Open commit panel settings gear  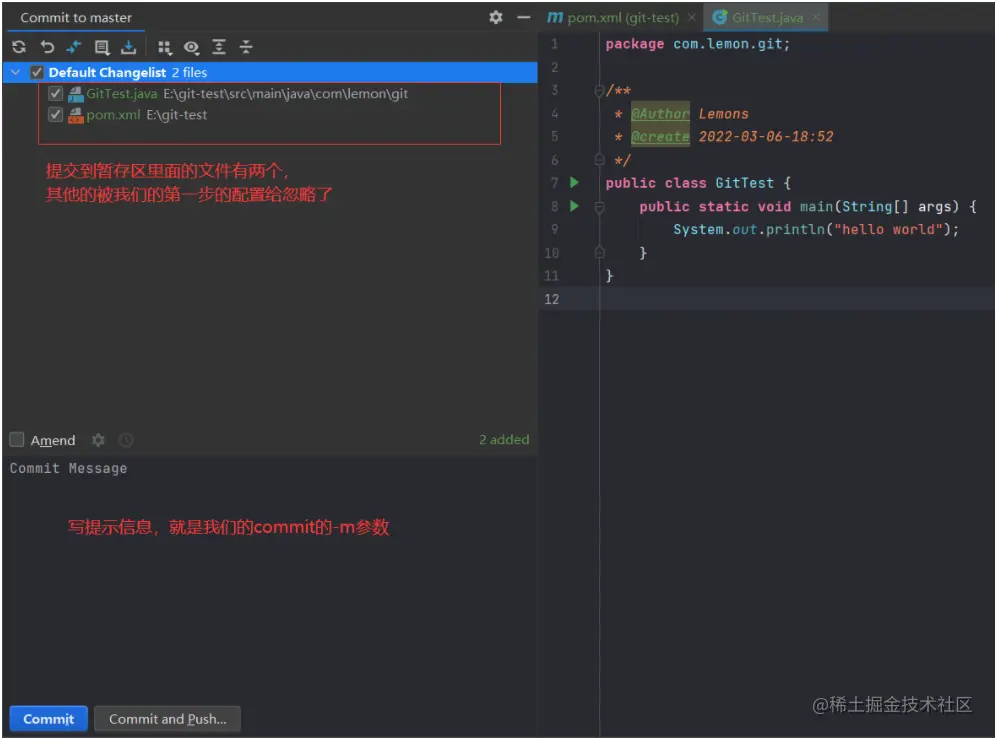(x=496, y=17)
